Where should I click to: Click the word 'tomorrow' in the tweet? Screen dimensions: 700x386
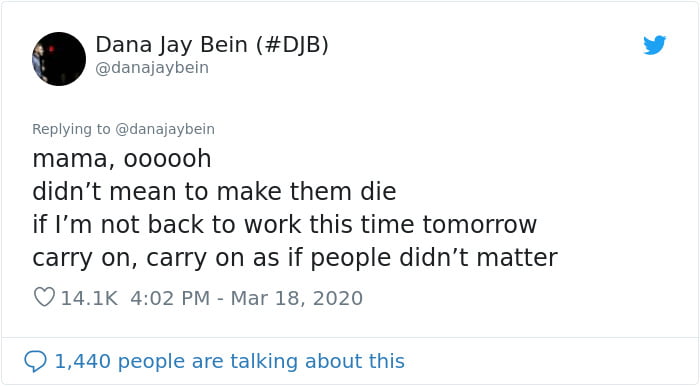click(x=479, y=225)
